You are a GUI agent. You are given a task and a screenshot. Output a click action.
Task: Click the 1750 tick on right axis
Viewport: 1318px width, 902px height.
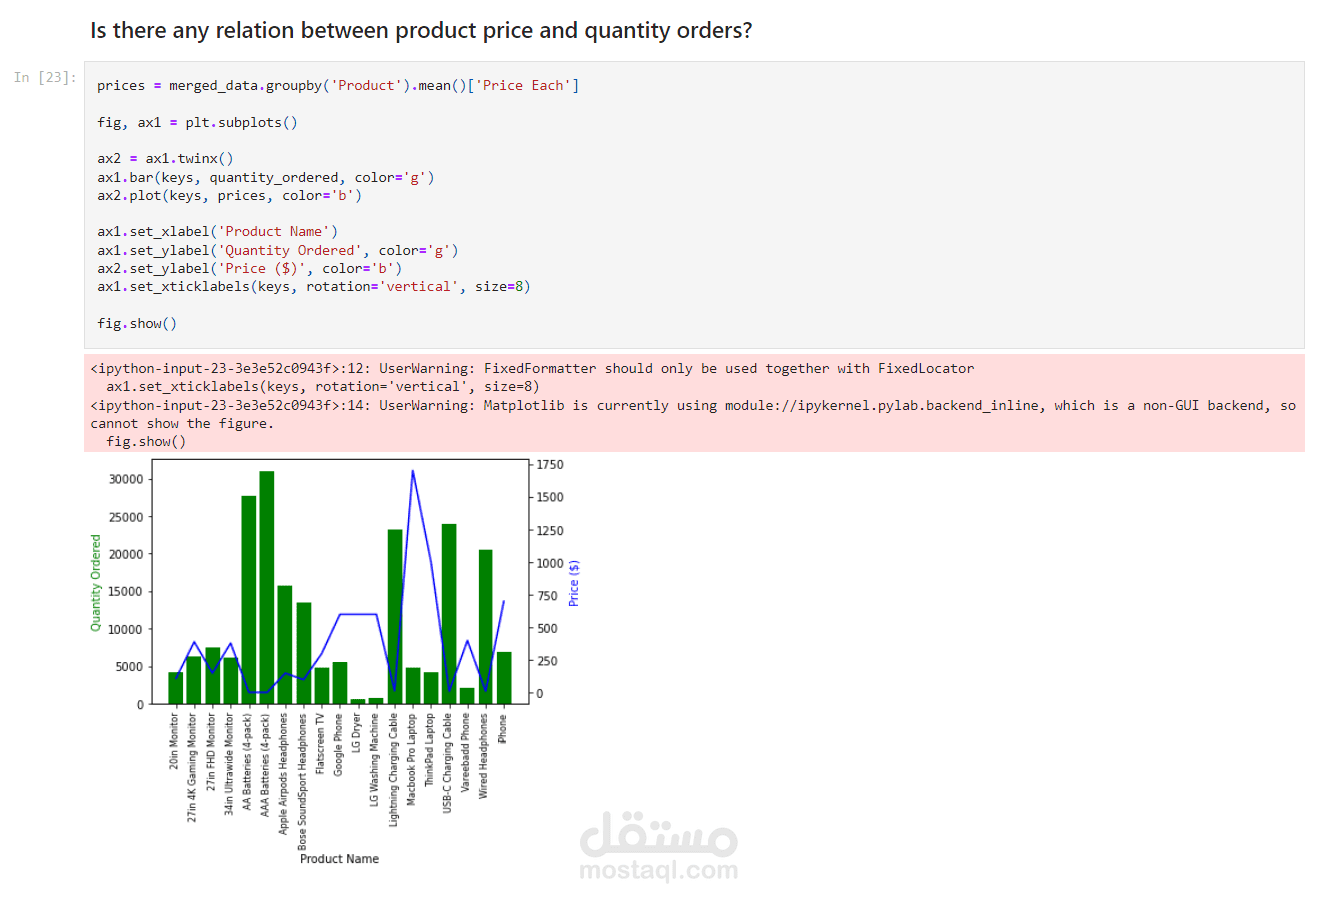click(550, 465)
